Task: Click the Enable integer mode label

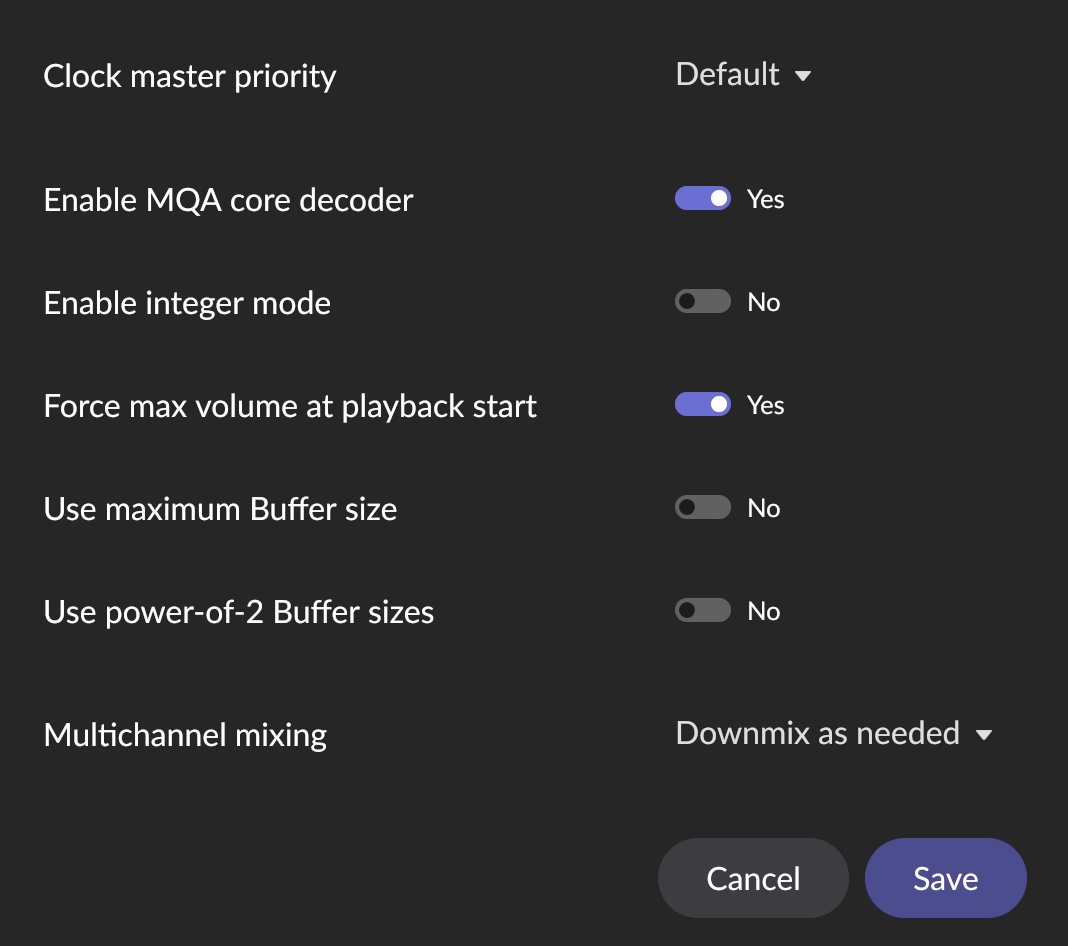Action: pyautogui.click(x=187, y=303)
